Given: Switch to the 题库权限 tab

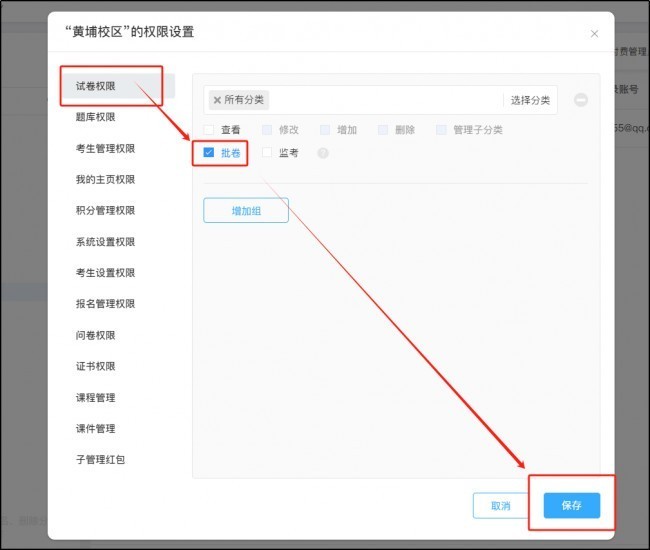Looking at the screenshot, I should pyautogui.click(x=95, y=117).
